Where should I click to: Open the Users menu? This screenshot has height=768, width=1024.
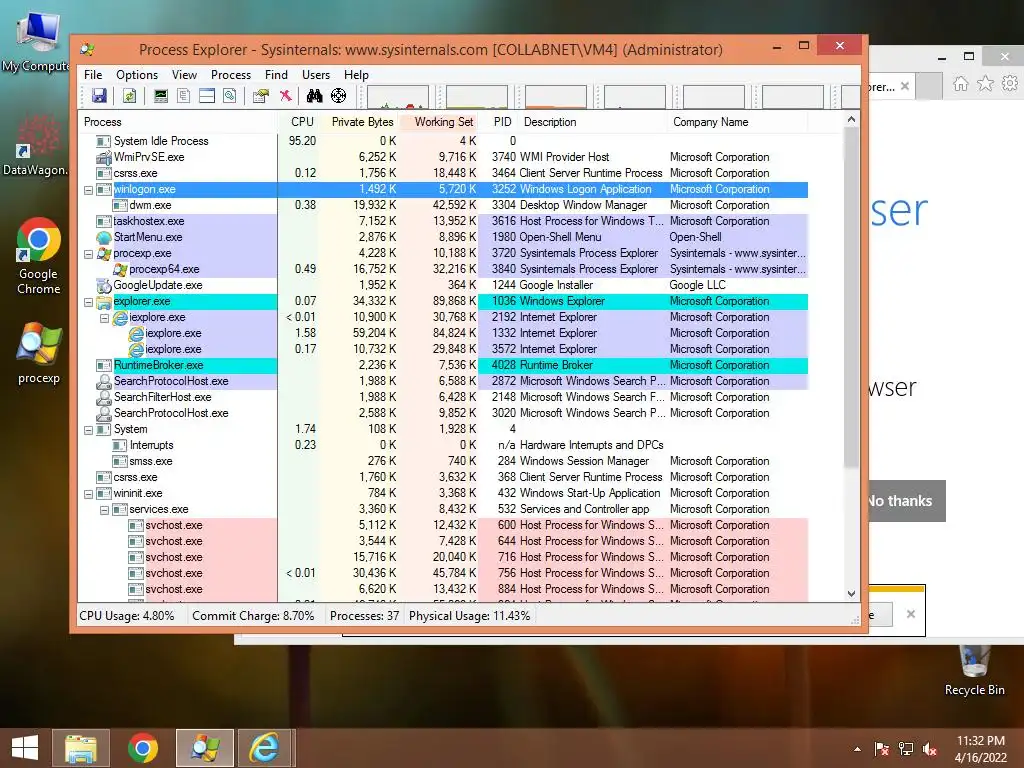[x=315, y=75]
